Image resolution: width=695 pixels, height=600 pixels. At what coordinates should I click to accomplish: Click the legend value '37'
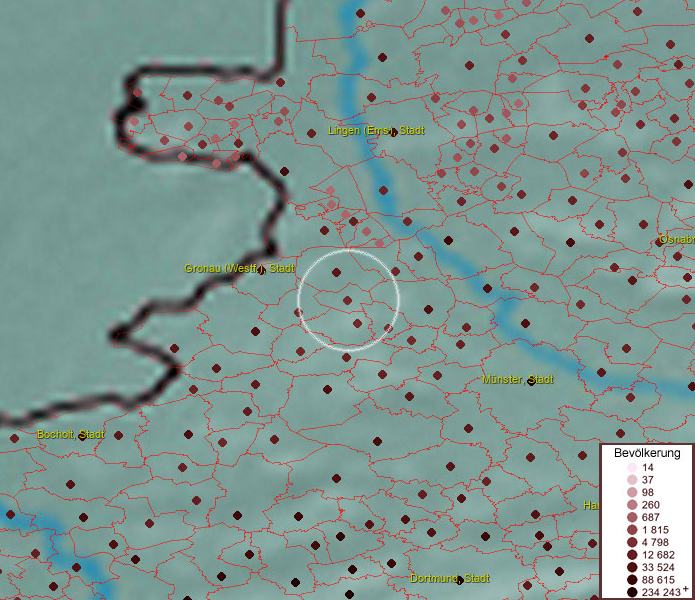[x=648, y=480]
